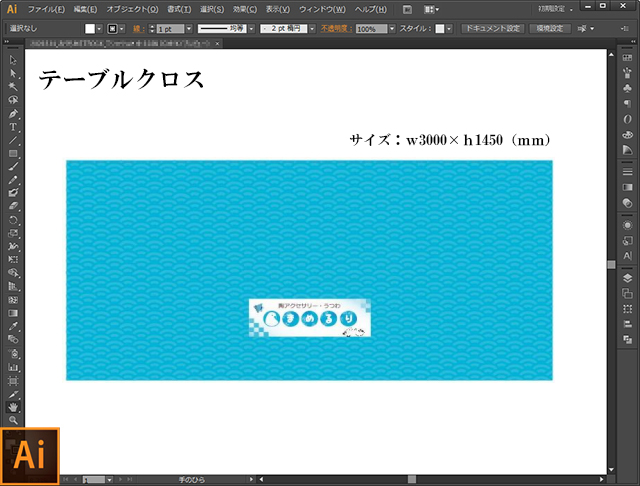The image size is (640, 486).
Task: Select the Direct Selection tool
Action: 13,74
